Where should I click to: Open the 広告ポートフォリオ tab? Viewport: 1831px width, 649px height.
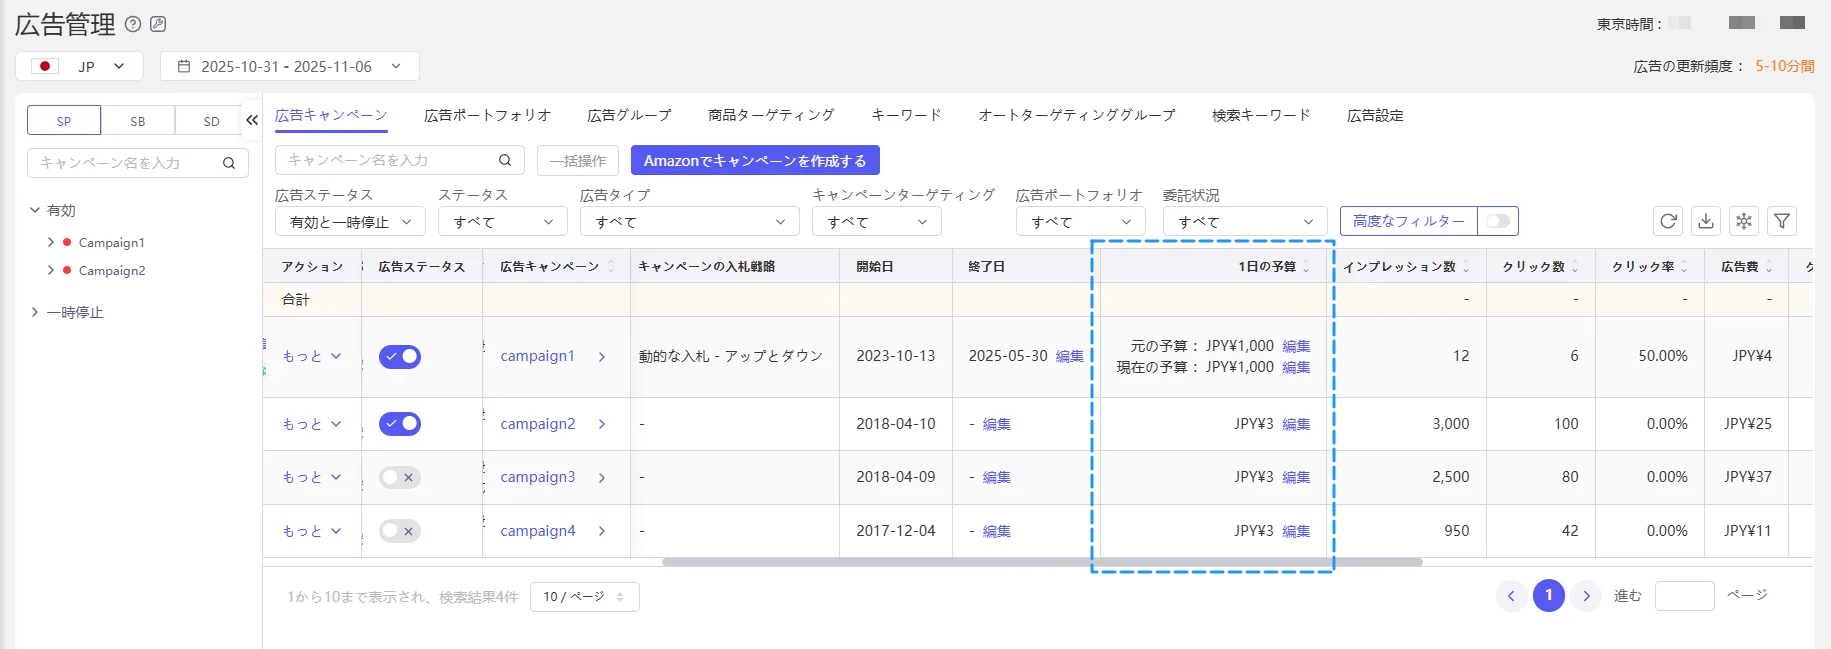[487, 115]
